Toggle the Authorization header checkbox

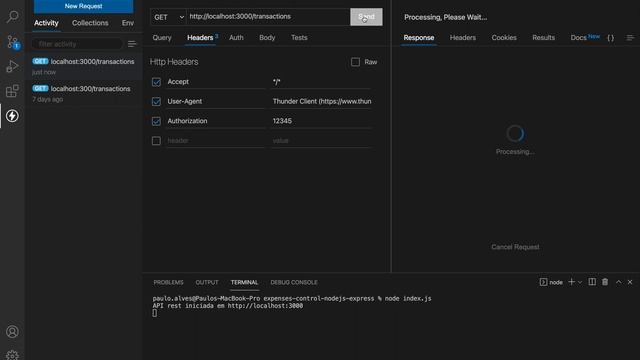(156, 121)
